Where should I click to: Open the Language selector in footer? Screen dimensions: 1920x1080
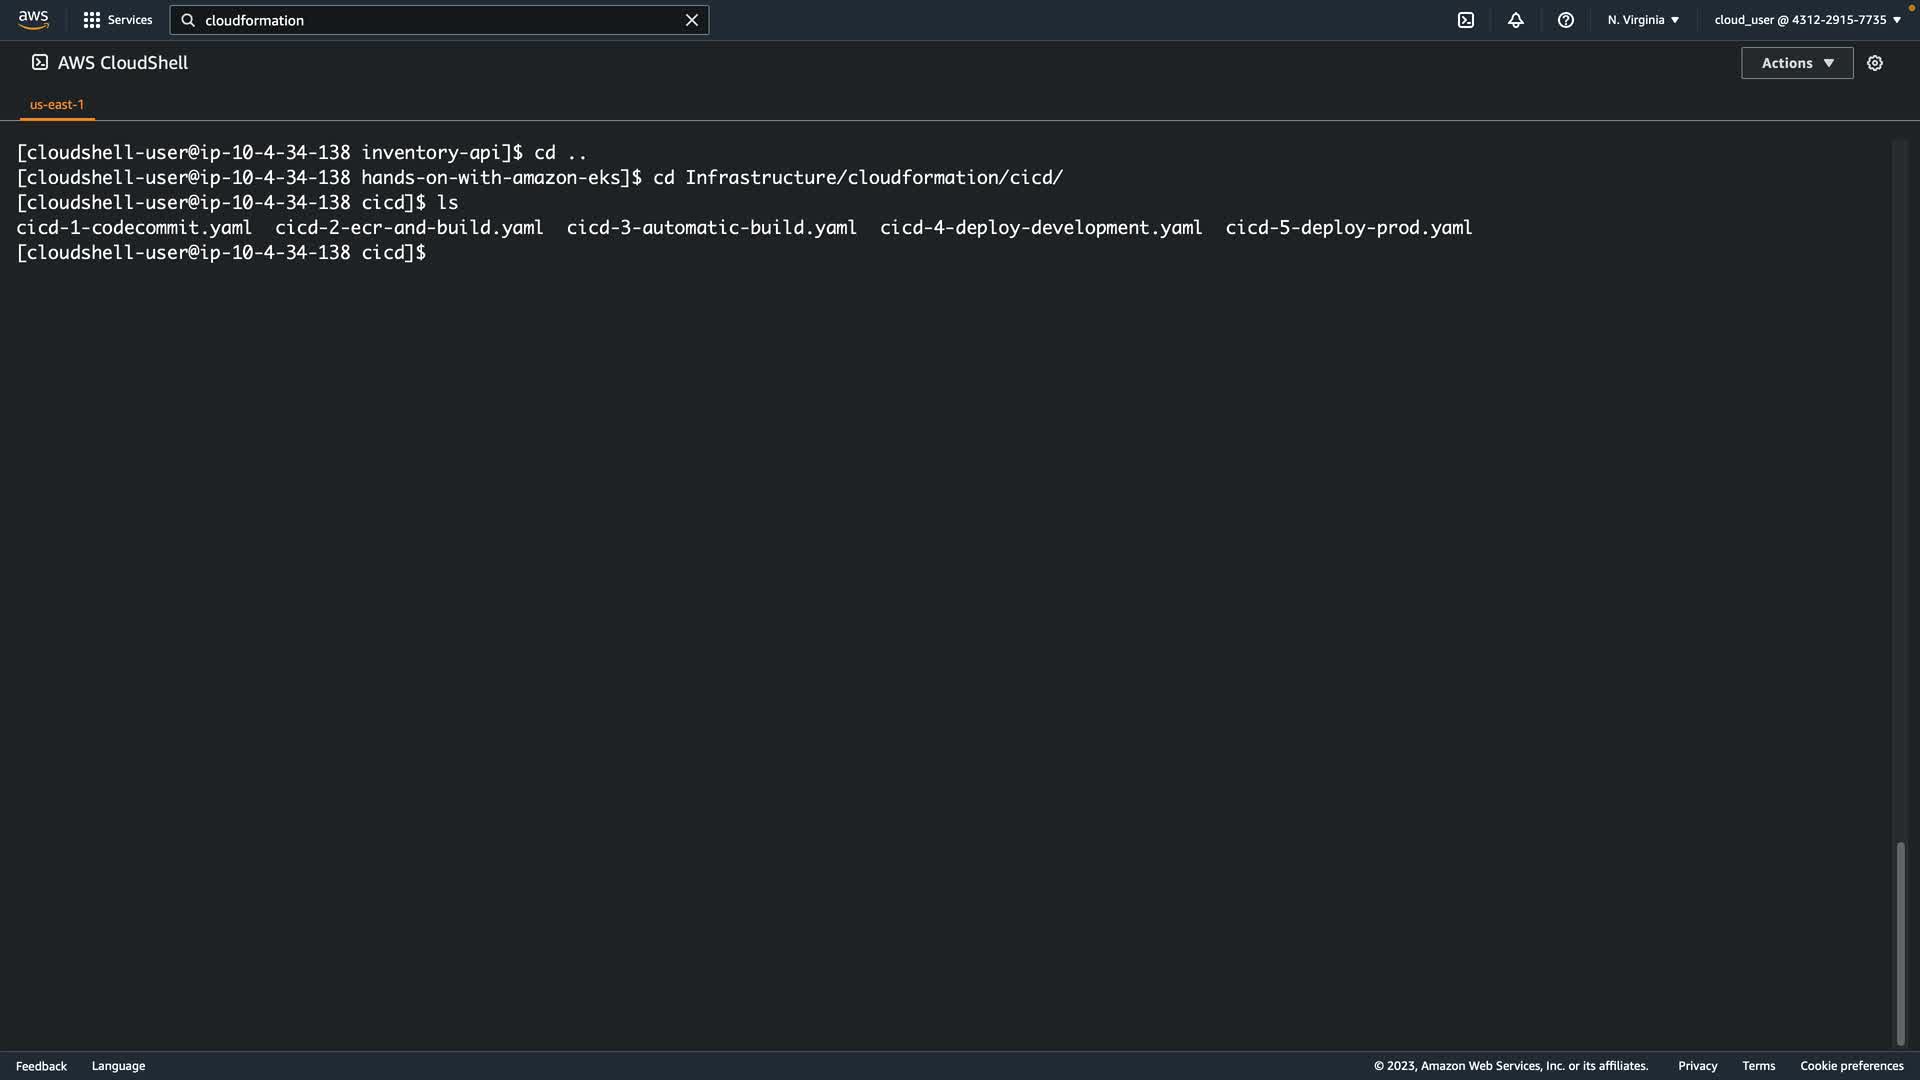click(x=118, y=1066)
